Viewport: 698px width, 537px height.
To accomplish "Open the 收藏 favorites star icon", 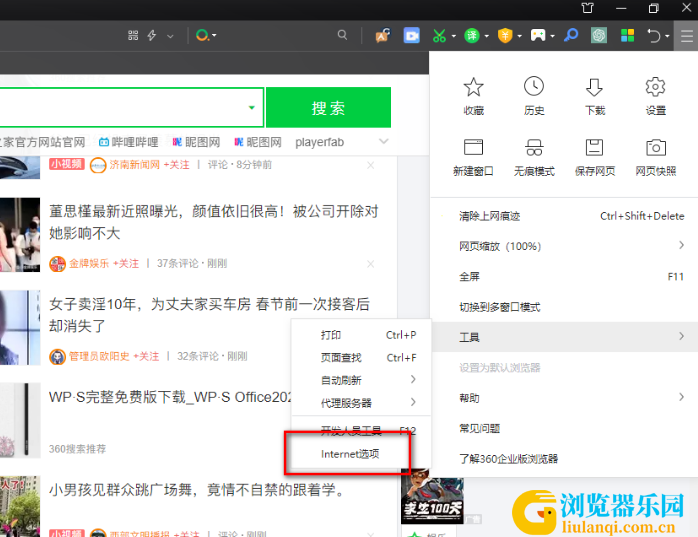I will [473, 87].
